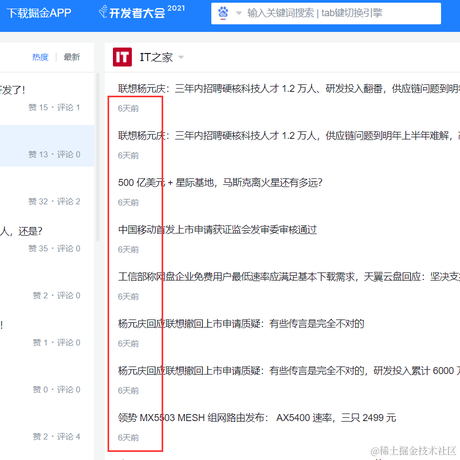Click the 赞 13 · 评论 0 stats
This screenshot has height=460, width=460.
pyautogui.click(x=54, y=154)
